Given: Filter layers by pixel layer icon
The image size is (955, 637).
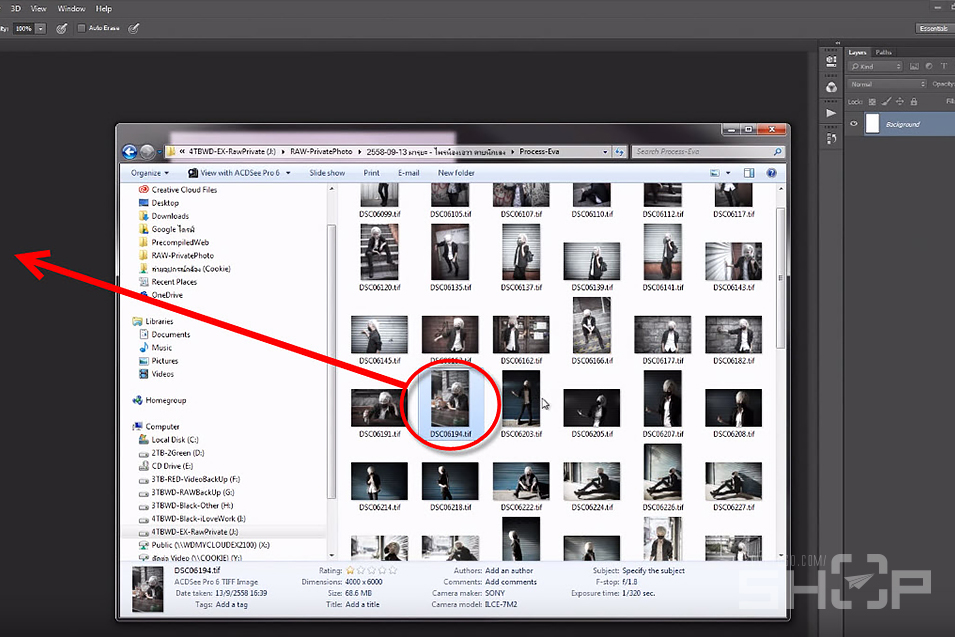Looking at the screenshot, I should [914, 66].
